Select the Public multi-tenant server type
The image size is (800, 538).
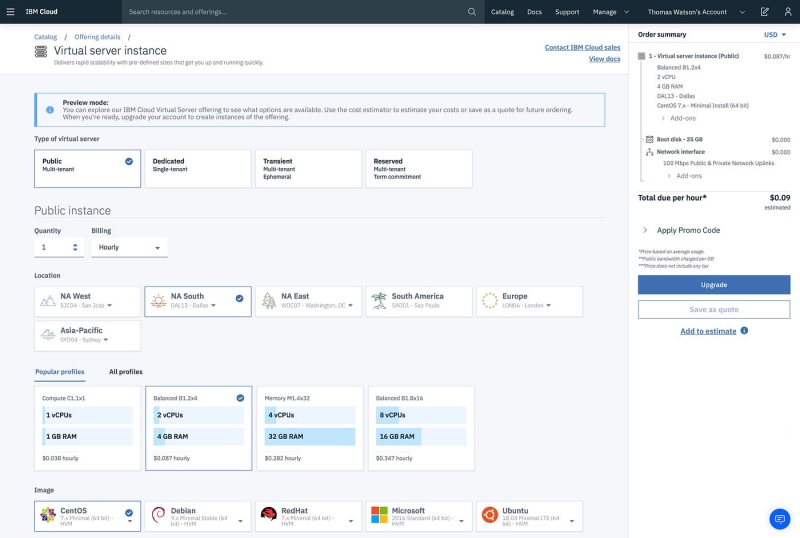tap(87, 168)
